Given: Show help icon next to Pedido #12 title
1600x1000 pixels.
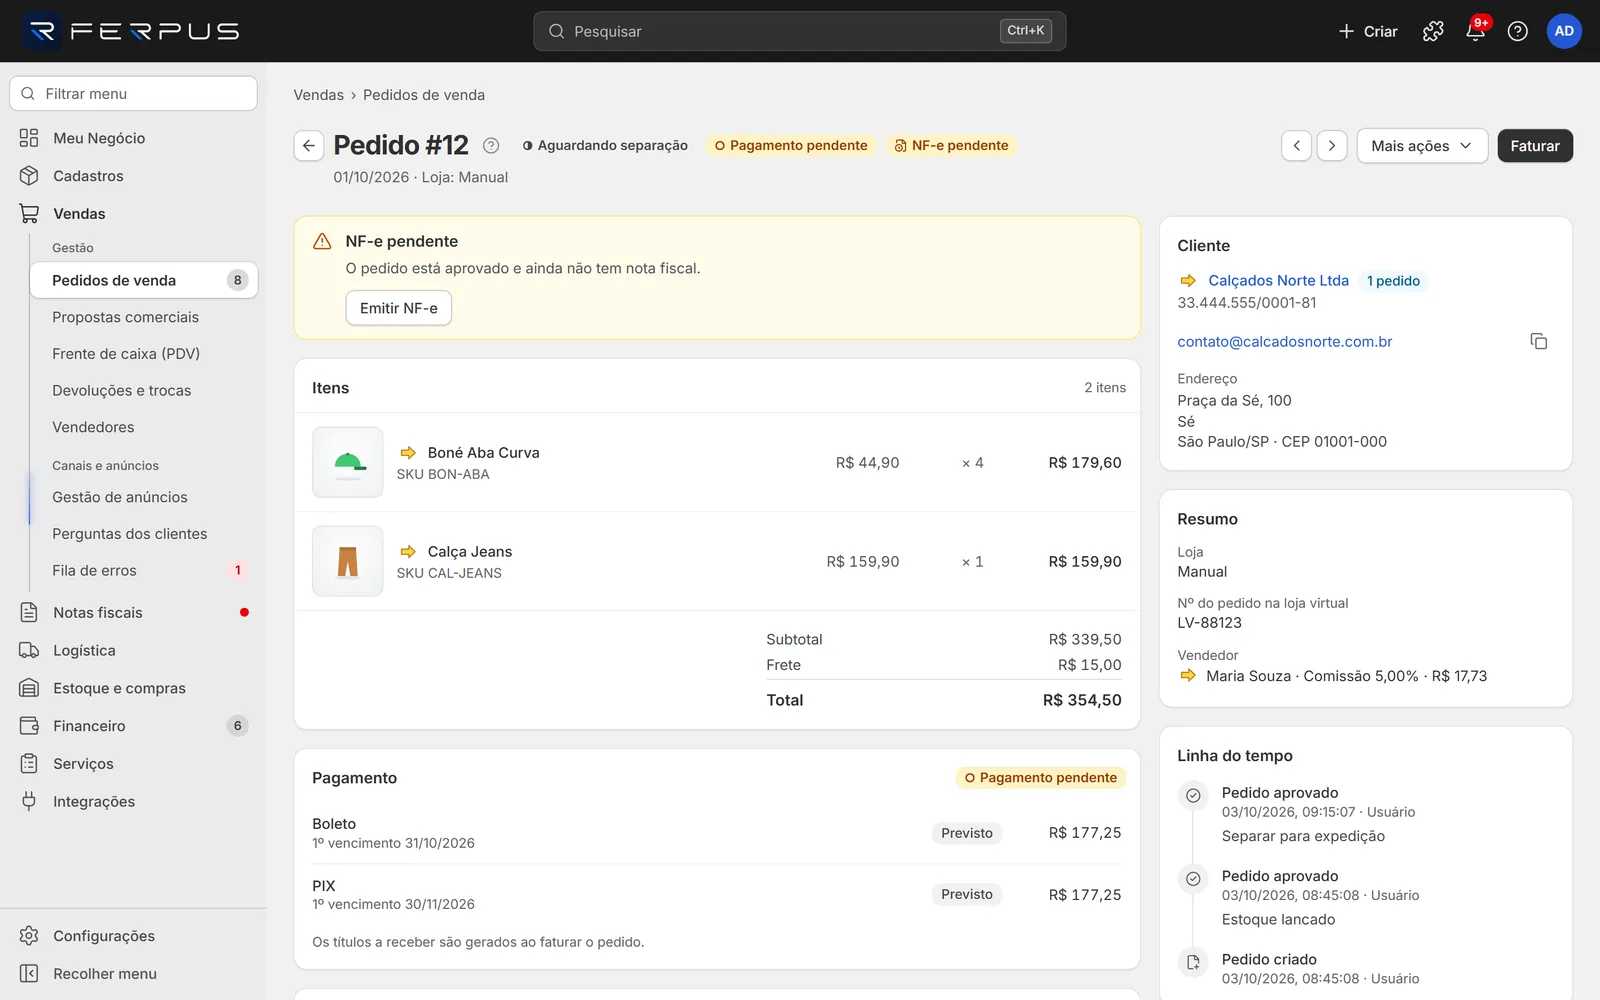Looking at the screenshot, I should click(491, 146).
